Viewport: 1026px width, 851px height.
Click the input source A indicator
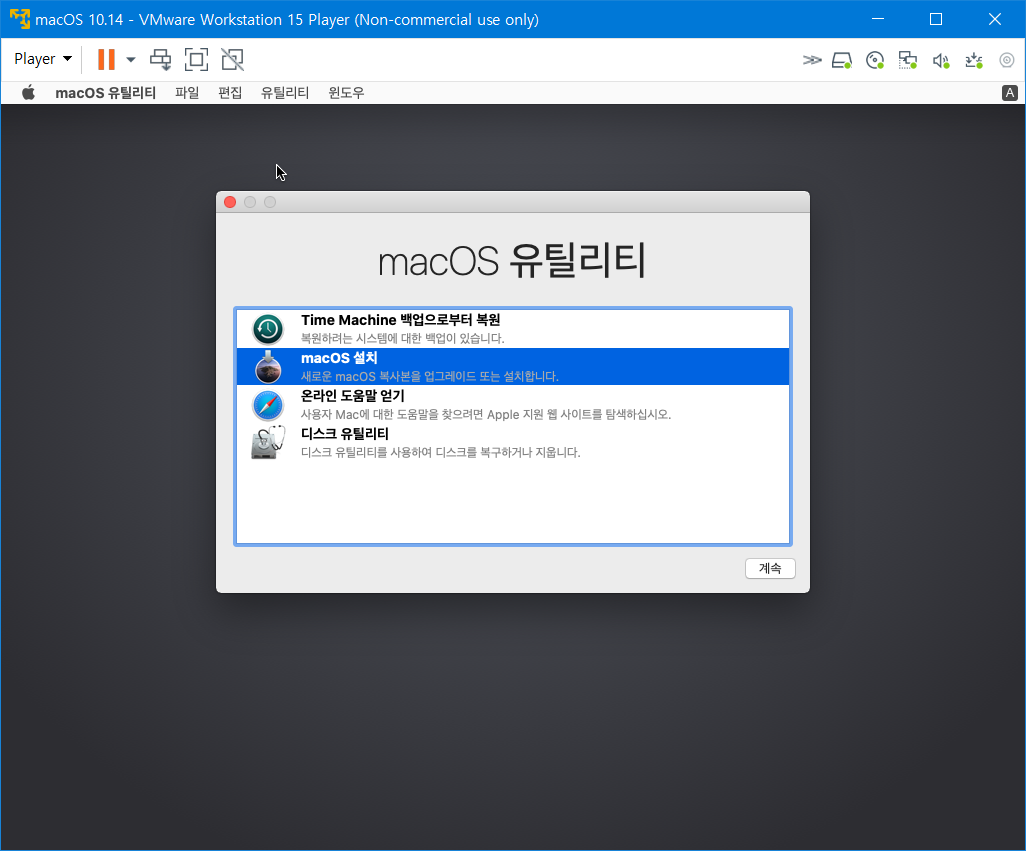click(x=1010, y=93)
